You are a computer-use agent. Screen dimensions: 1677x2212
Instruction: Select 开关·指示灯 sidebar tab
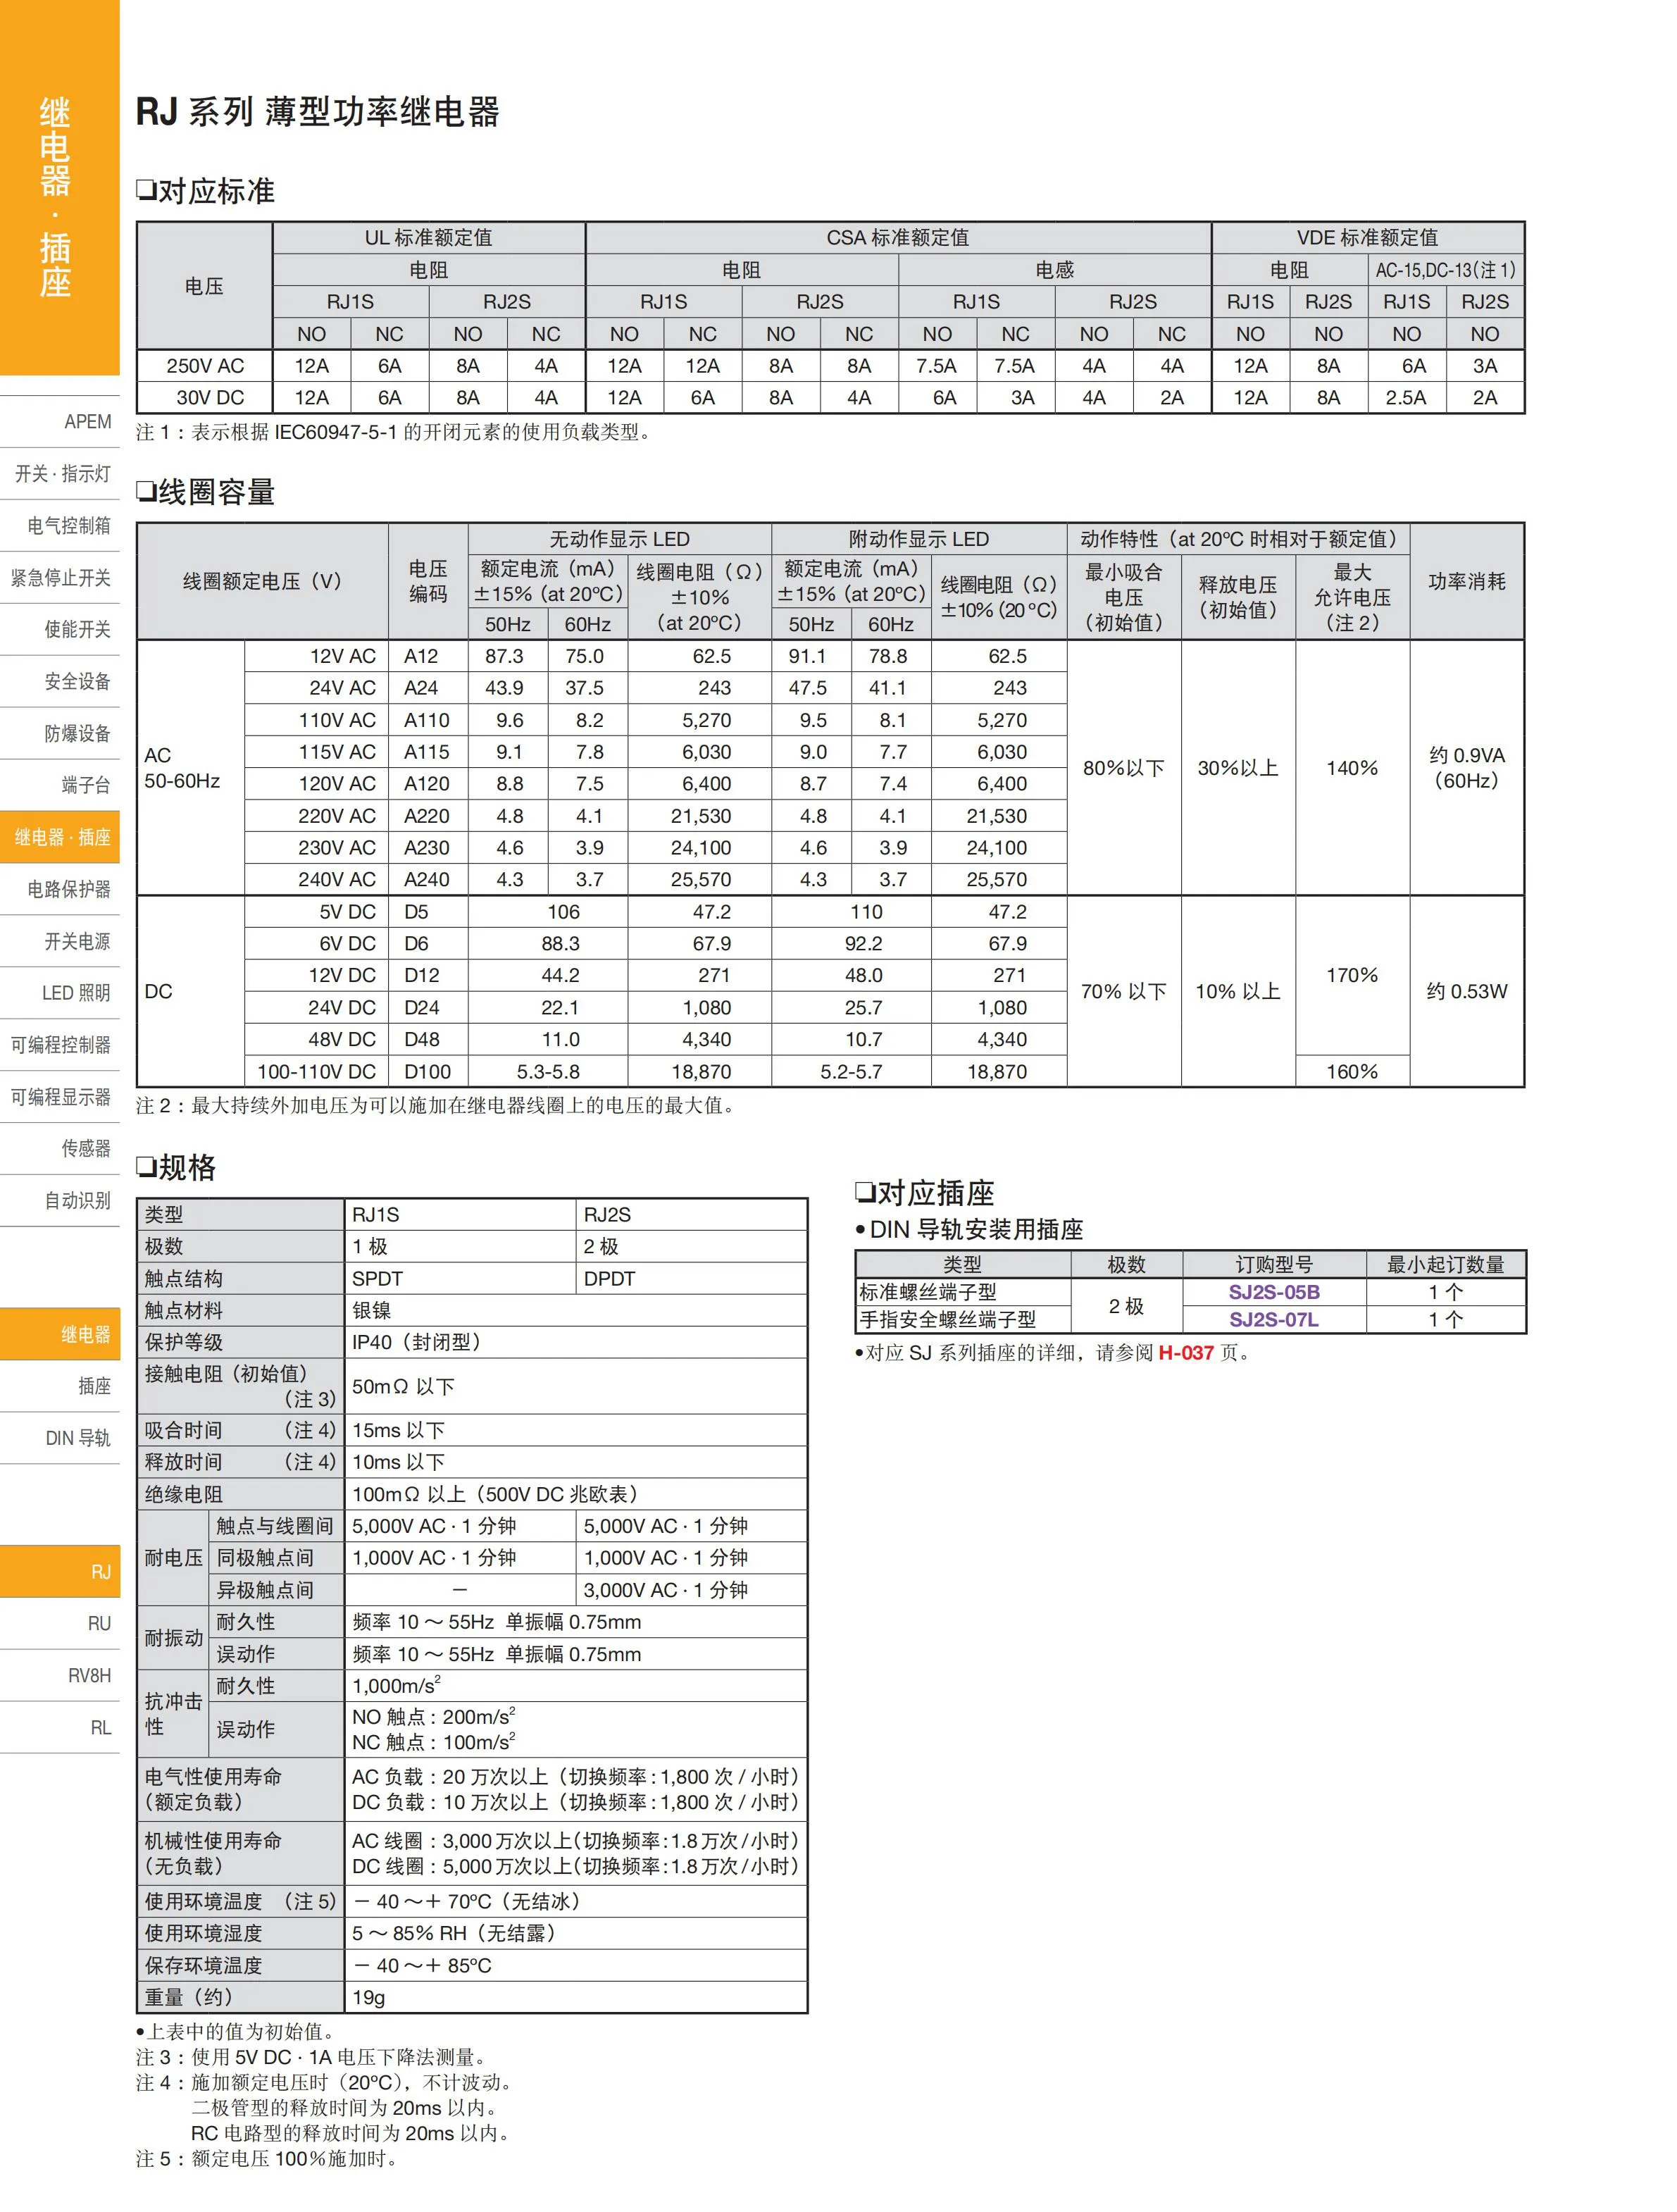63,473
